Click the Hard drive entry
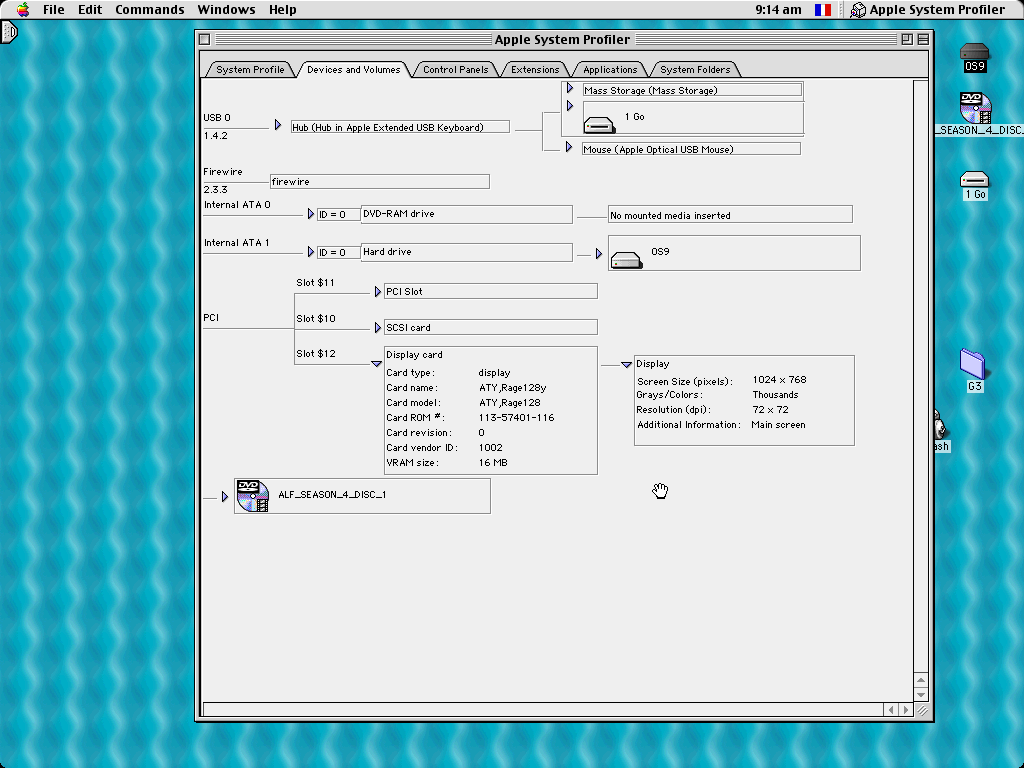1024x768 pixels. pyautogui.click(x=466, y=252)
